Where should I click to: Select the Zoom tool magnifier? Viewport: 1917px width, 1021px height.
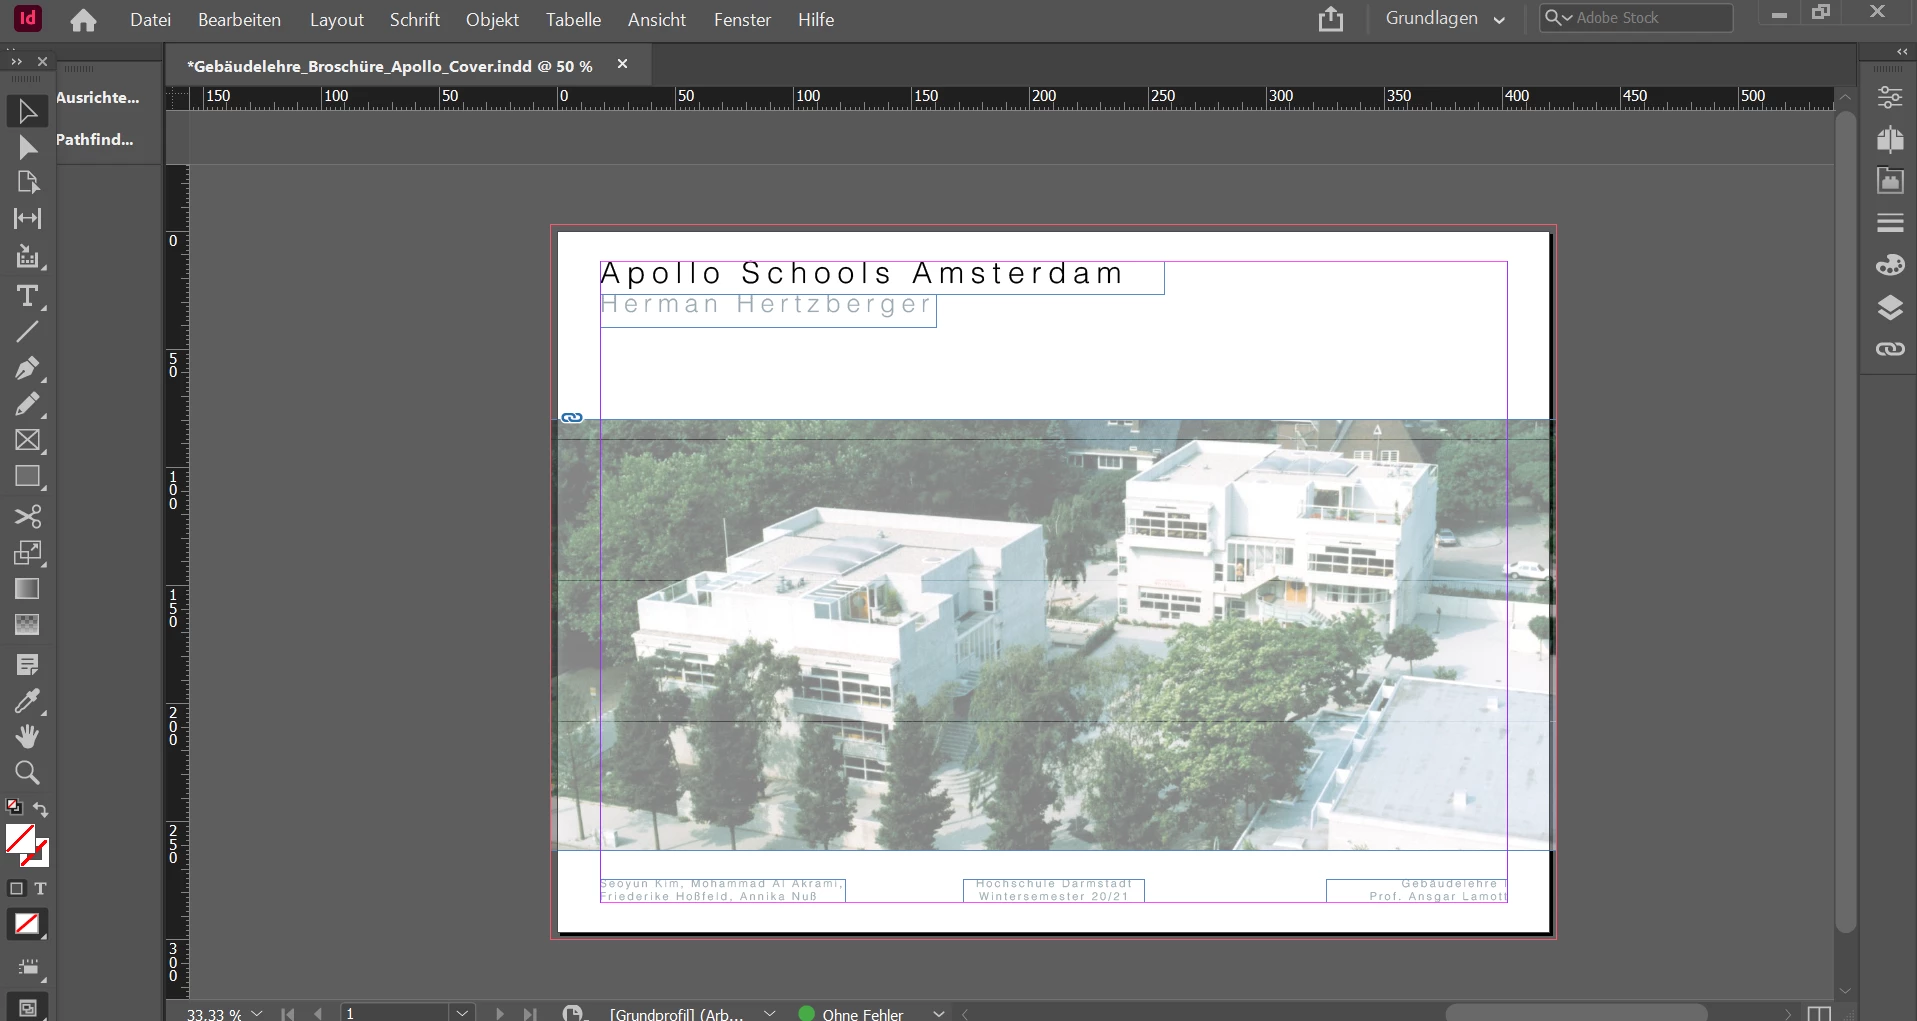click(27, 773)
